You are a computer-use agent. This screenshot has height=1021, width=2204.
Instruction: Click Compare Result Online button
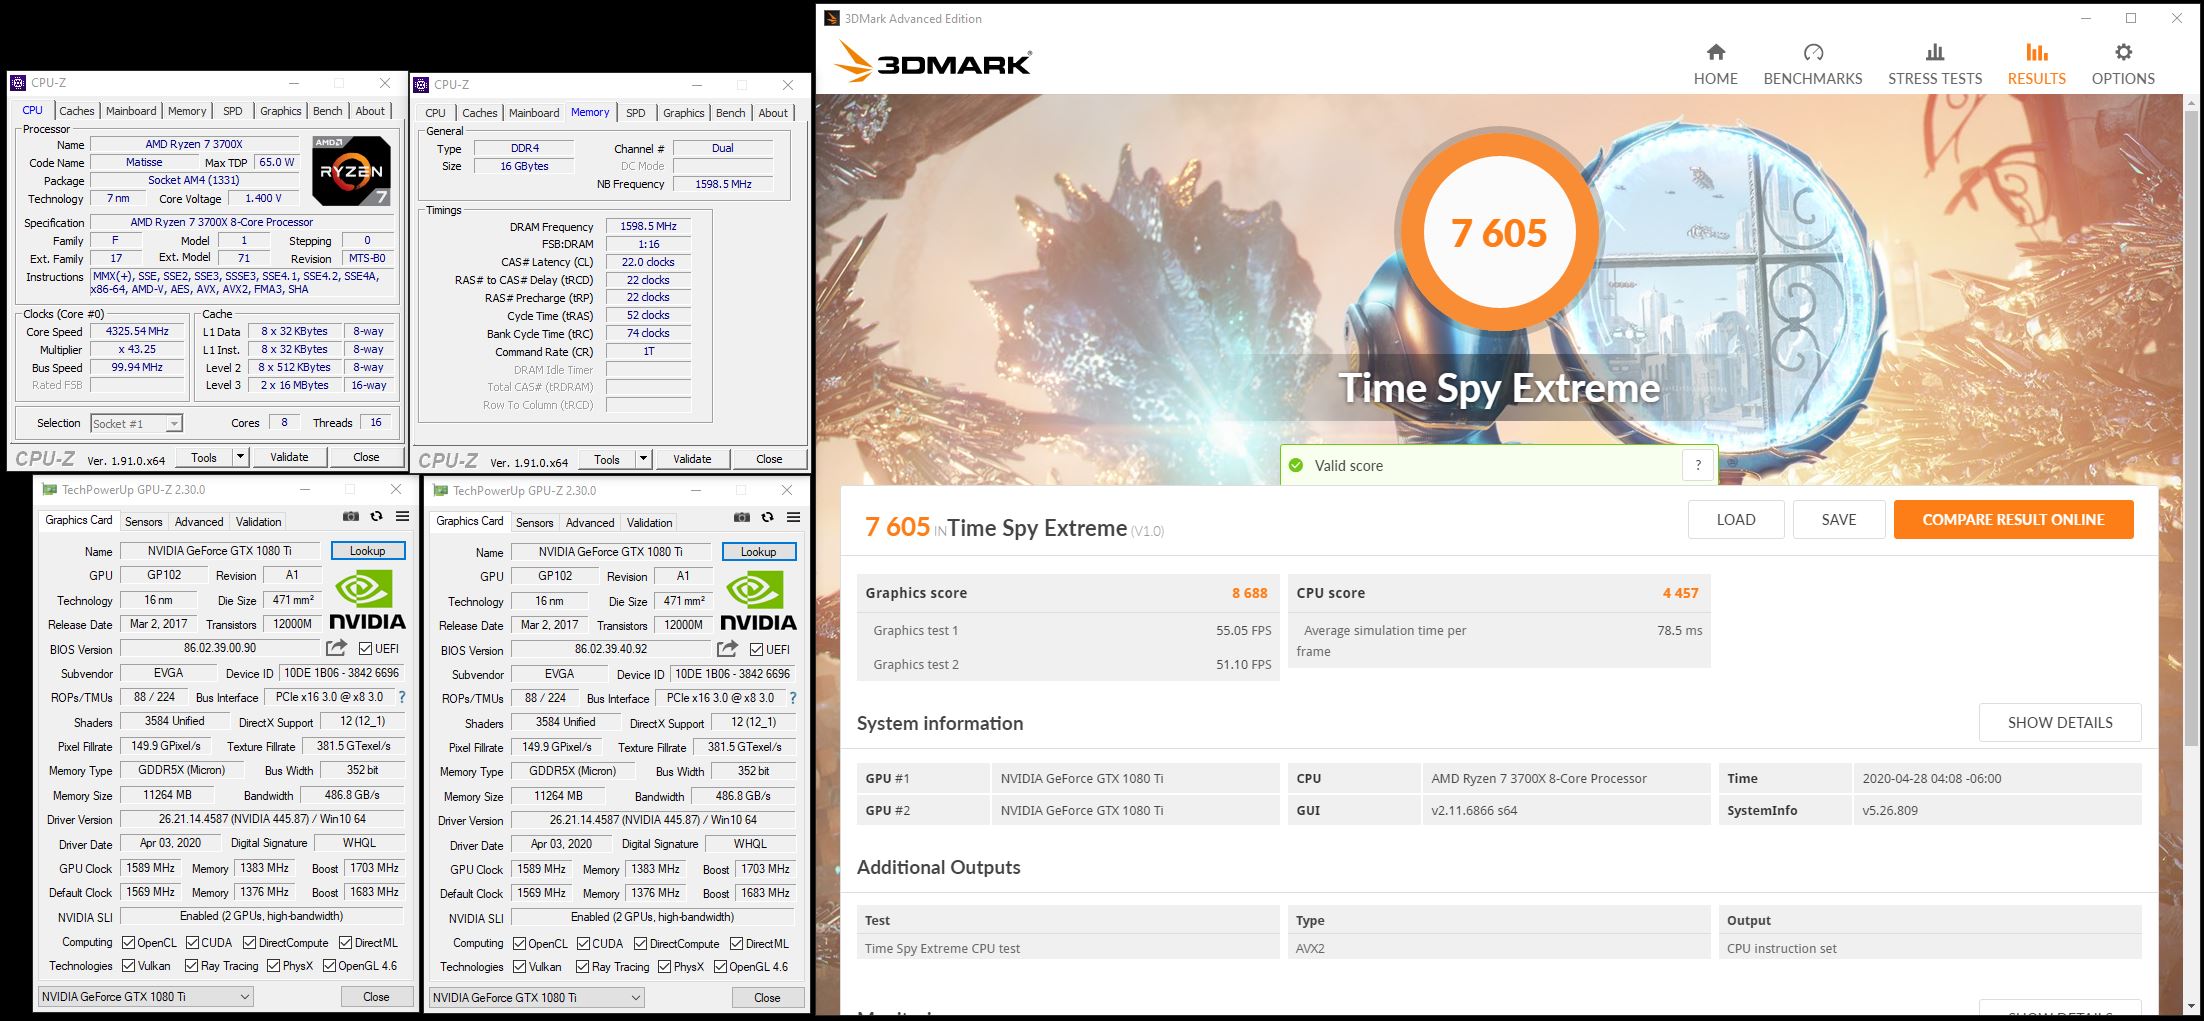tap(2013, 519)
